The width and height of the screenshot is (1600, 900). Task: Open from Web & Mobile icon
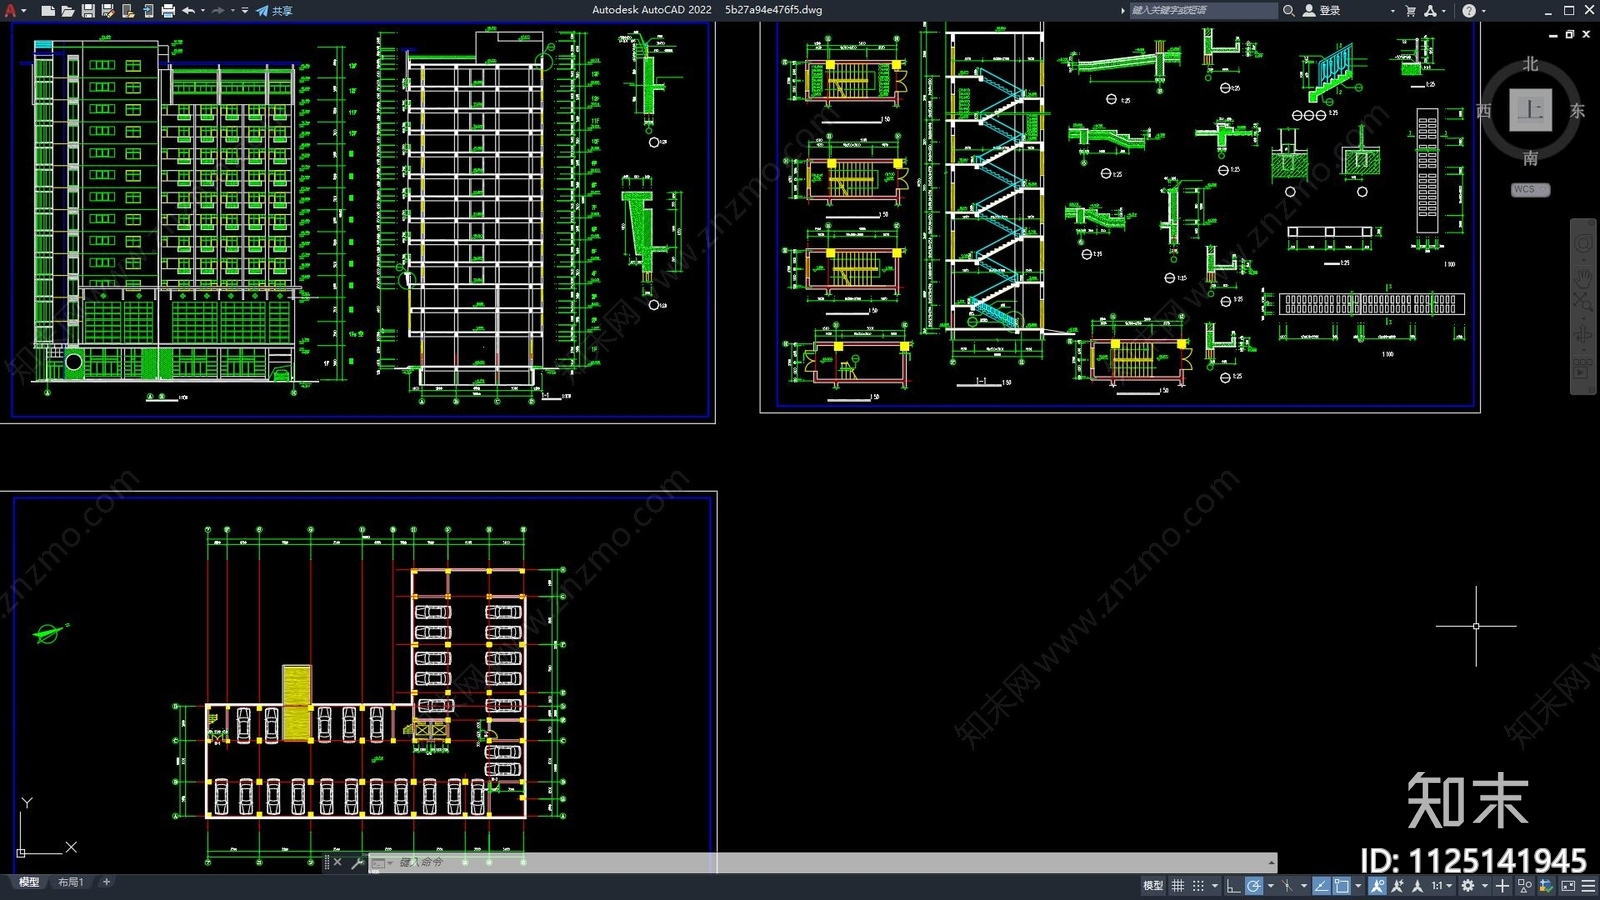[127, 10]
